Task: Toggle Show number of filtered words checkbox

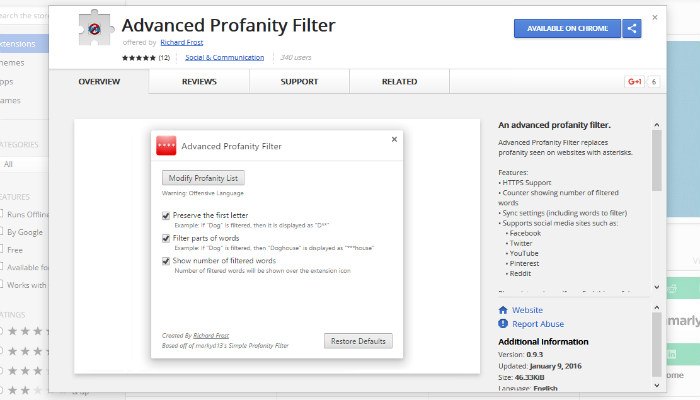Action: [166, 261]
